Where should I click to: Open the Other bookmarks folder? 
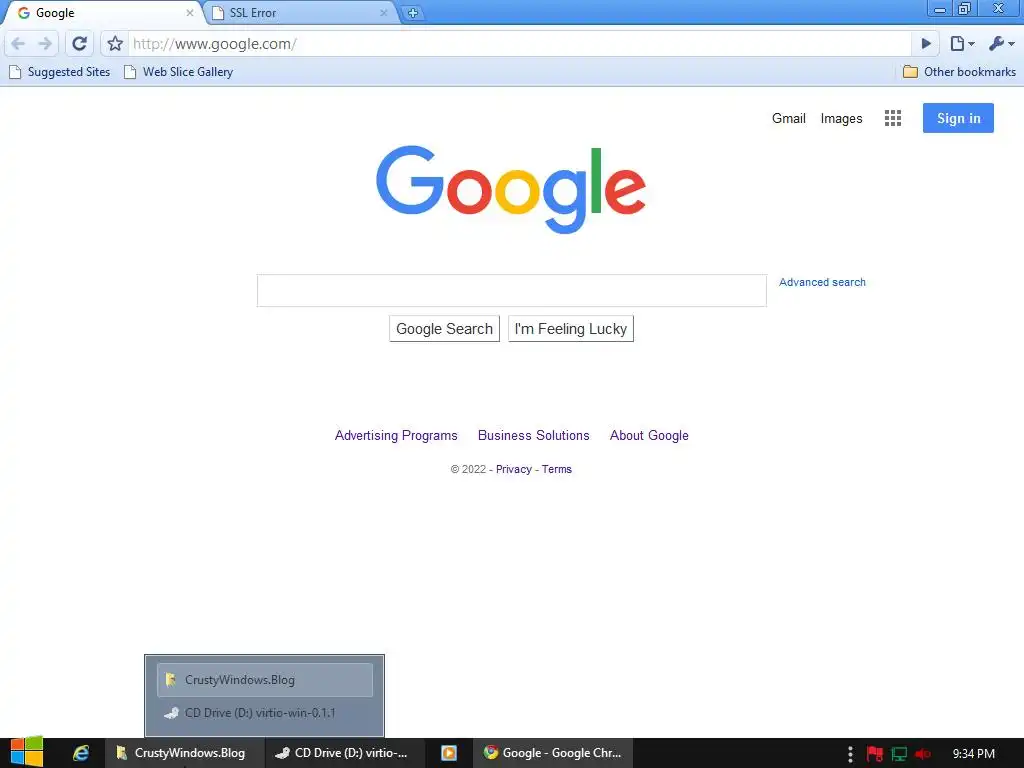point(959,72)
